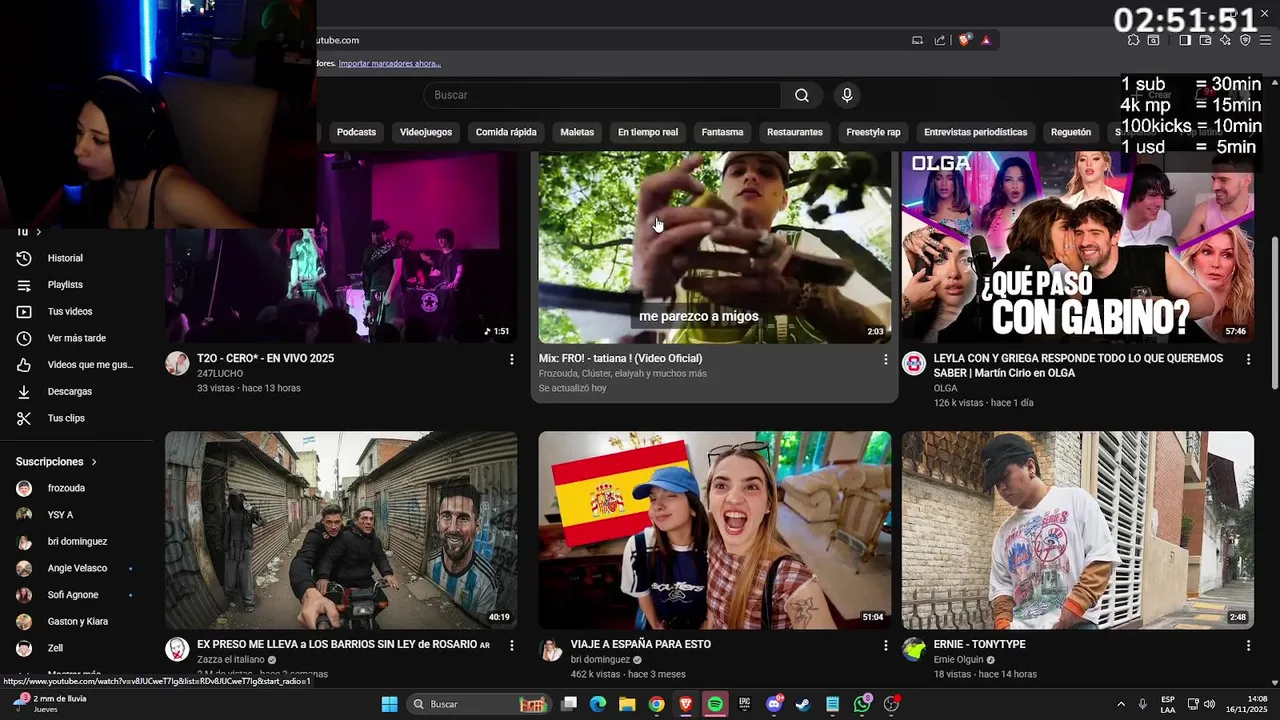Open options menu for ERNIE - TONYTYPE

point(1248,646)
